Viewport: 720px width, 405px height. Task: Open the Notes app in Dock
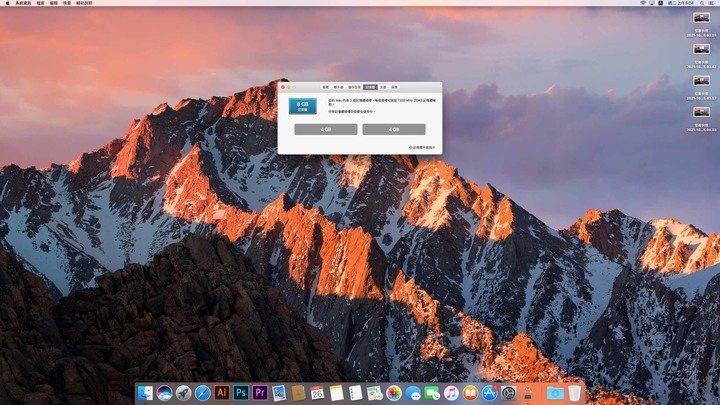(x=337, y=393)
